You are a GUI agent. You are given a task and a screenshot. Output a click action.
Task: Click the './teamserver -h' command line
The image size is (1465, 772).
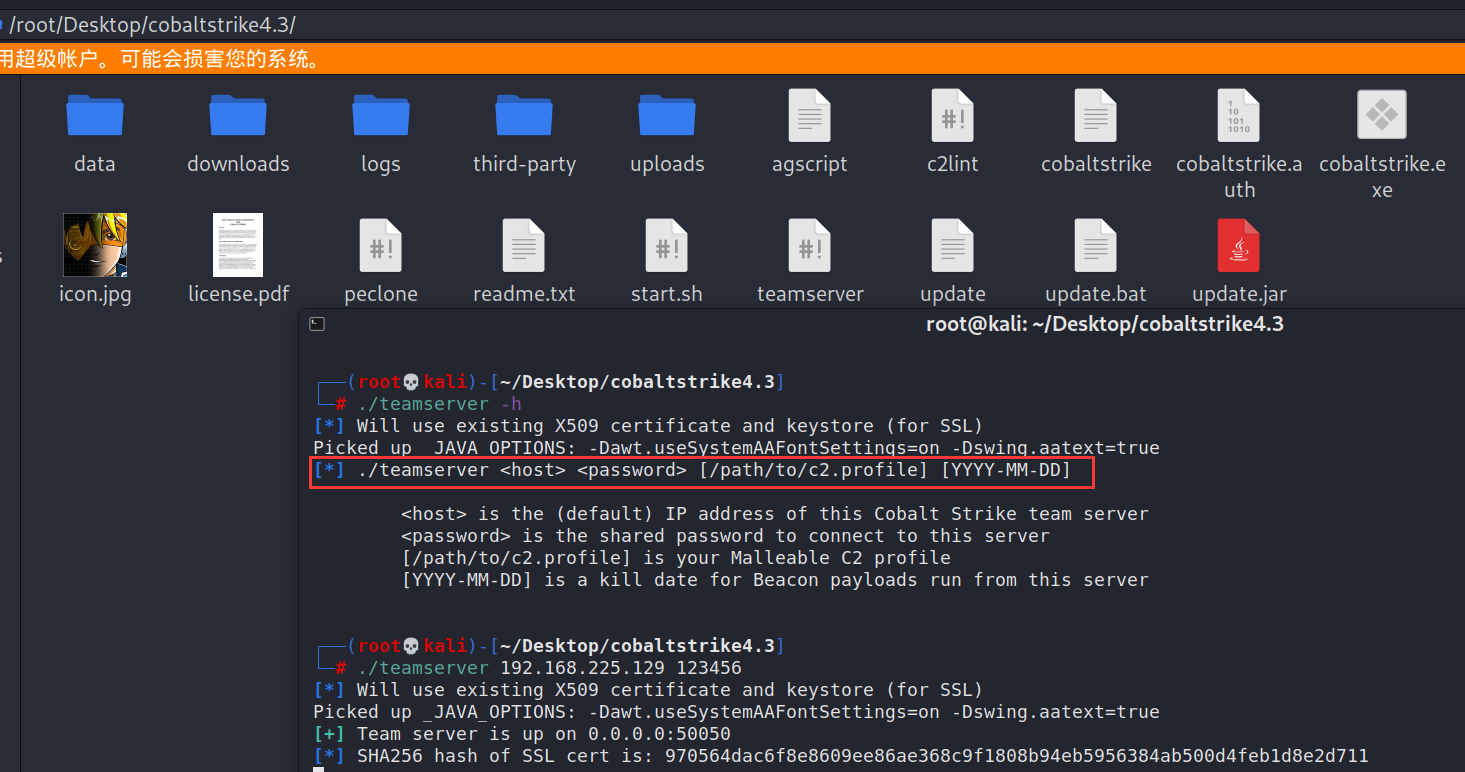tap(440, 404)
